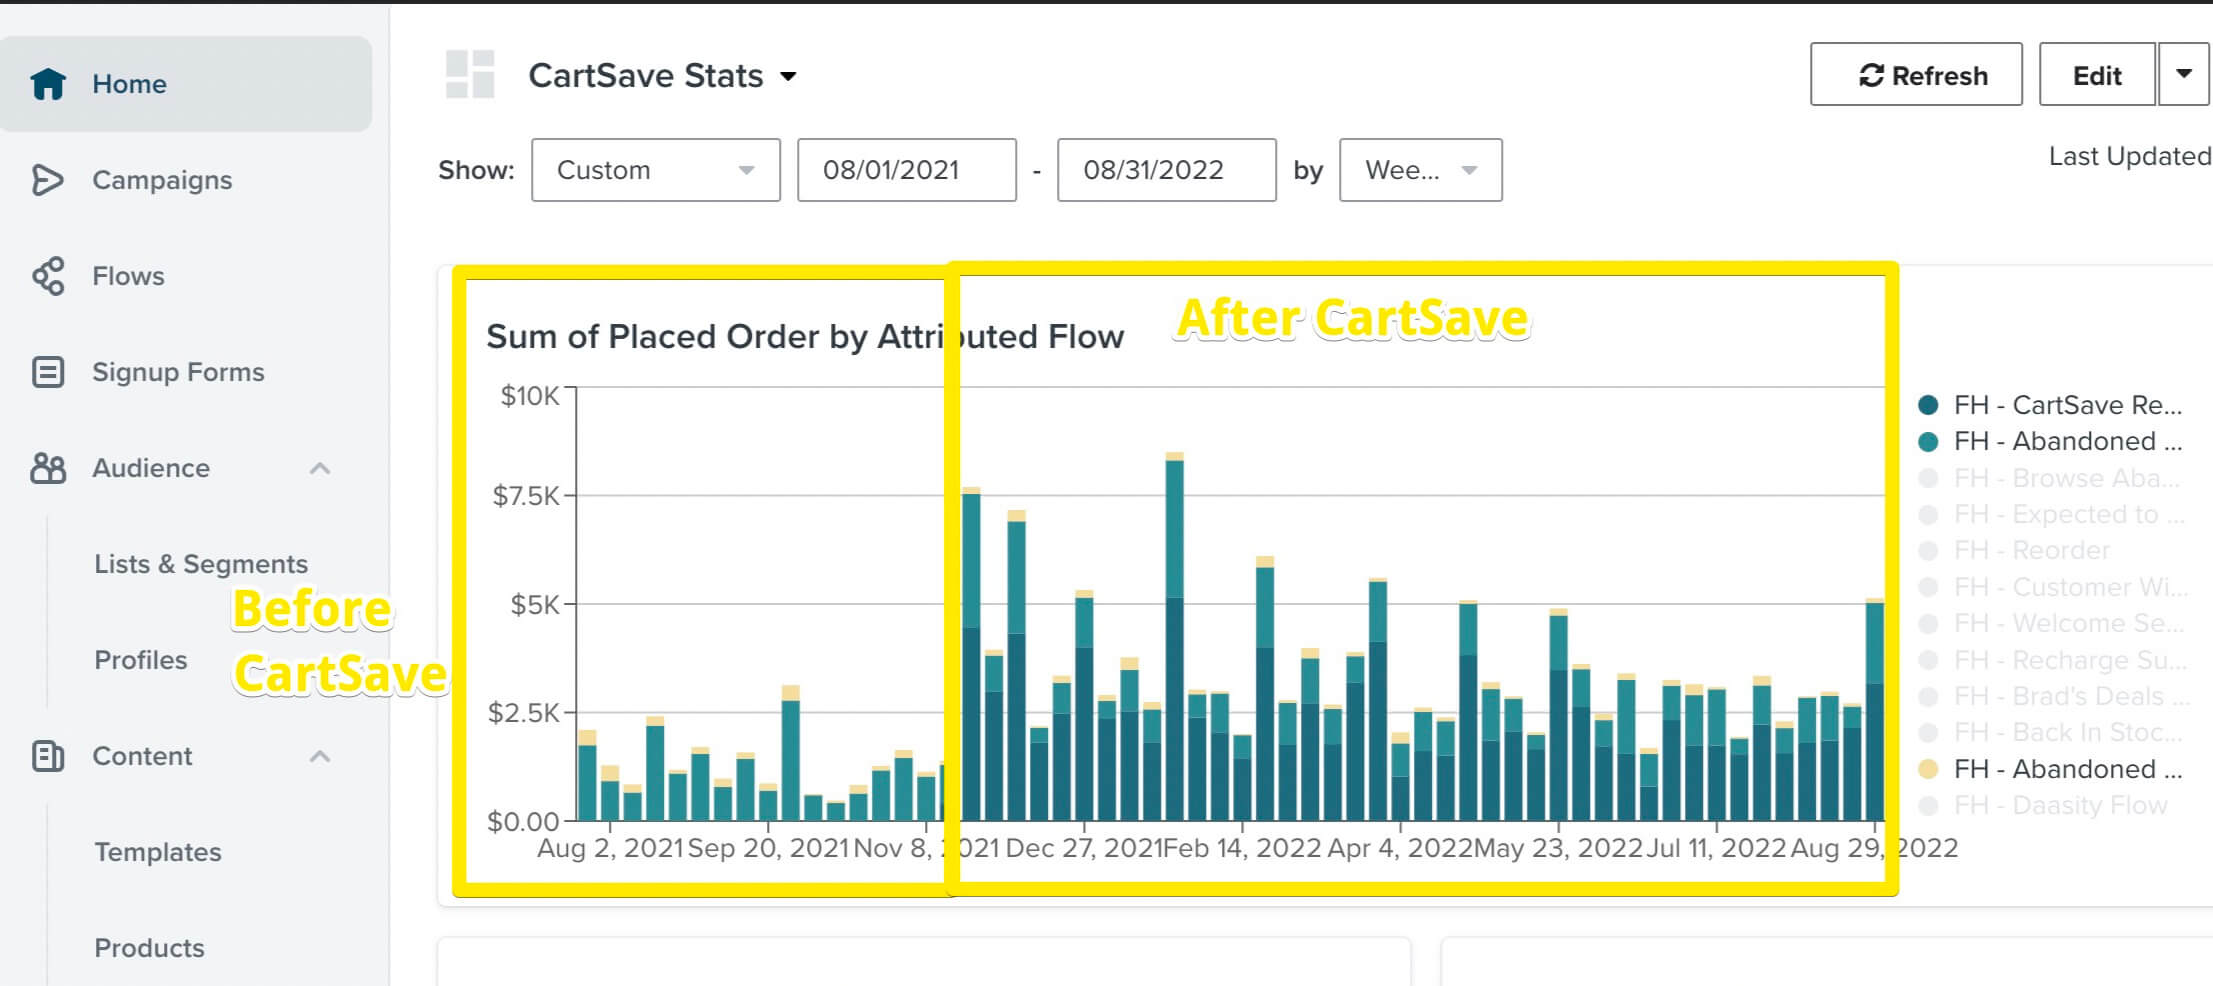This screenshot has height=986, width=2213.
Task: Click the Home house icon
Action: tap(48, 84)
